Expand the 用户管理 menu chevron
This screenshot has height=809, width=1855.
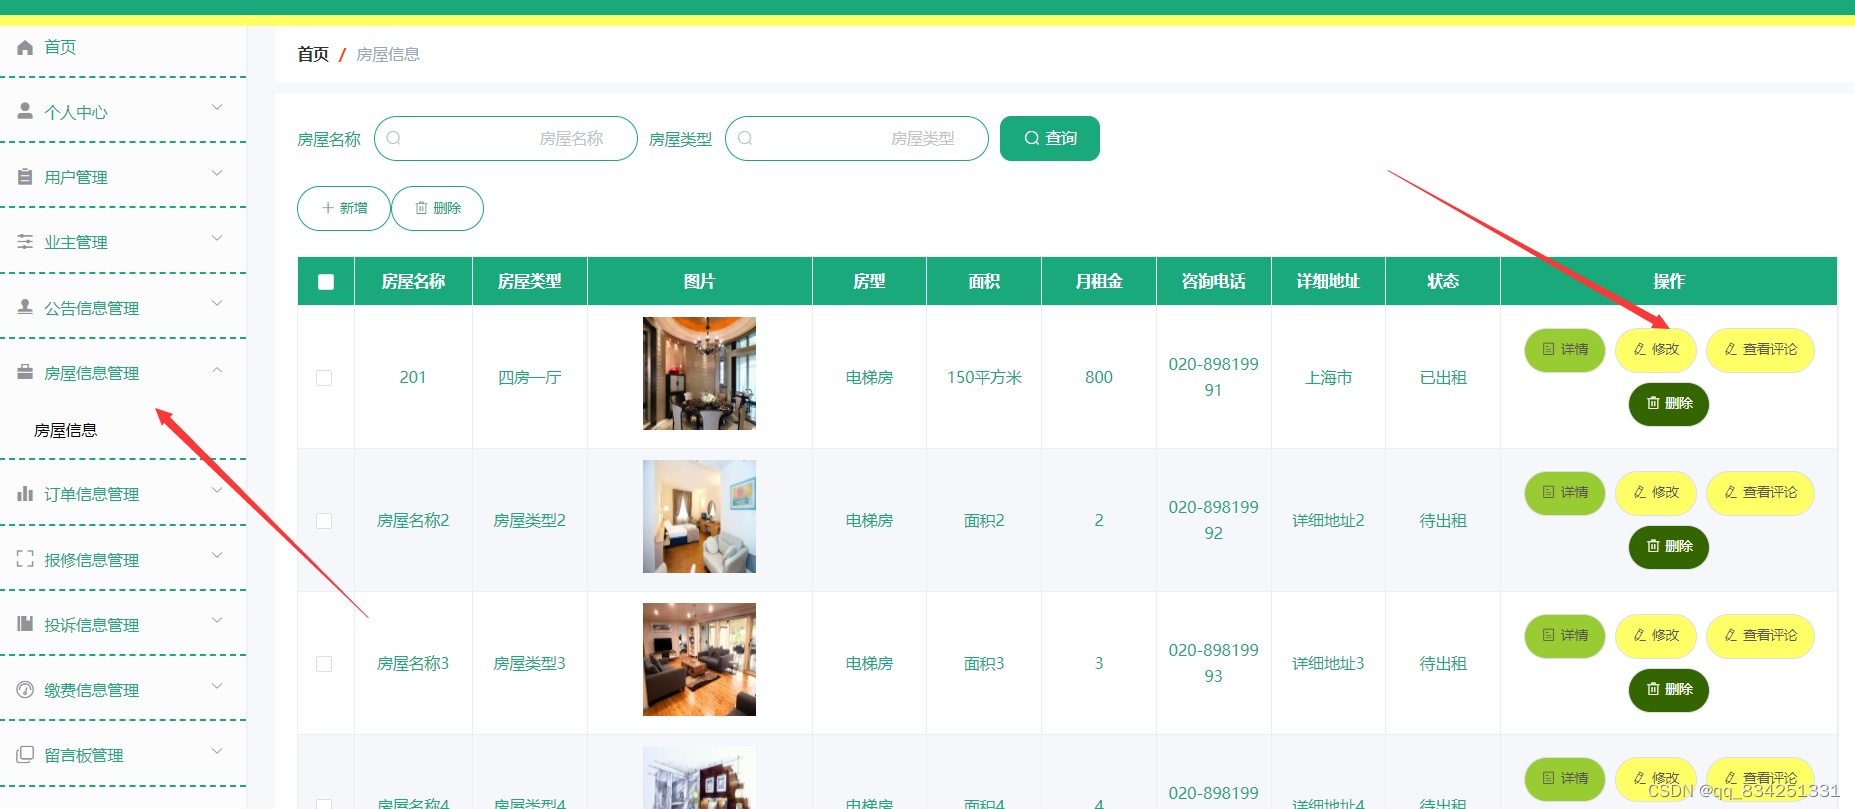(x=217, y=174)
